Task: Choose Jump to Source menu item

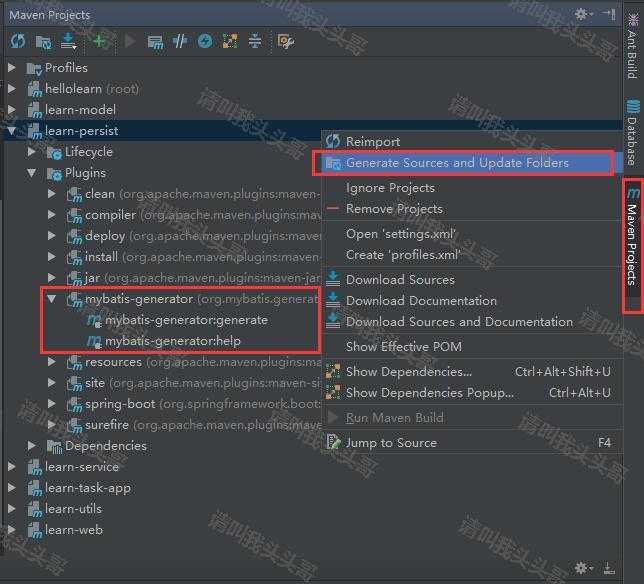Action: (x=472, y=443)
